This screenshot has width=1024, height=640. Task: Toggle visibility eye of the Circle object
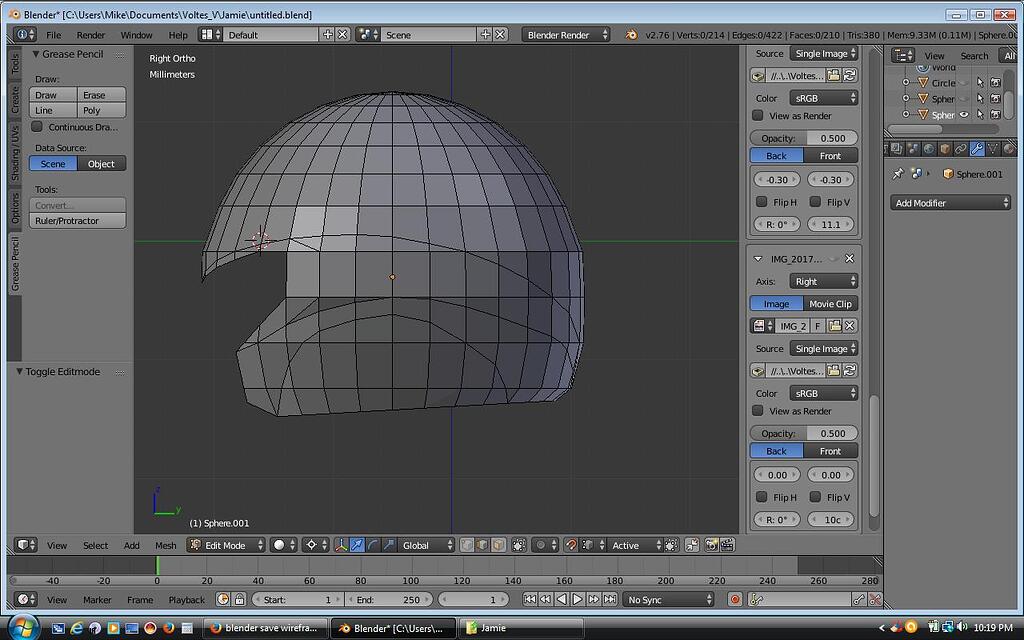(x=964, y=83)
